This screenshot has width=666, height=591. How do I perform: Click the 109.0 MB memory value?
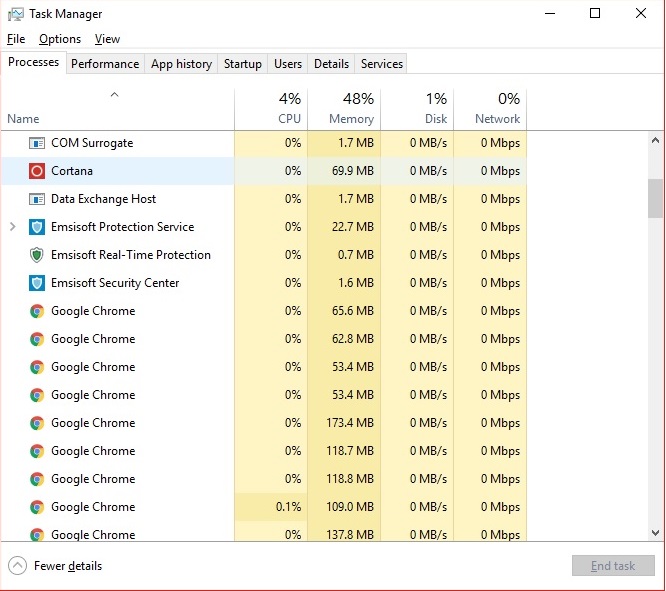tap(350, 507)
